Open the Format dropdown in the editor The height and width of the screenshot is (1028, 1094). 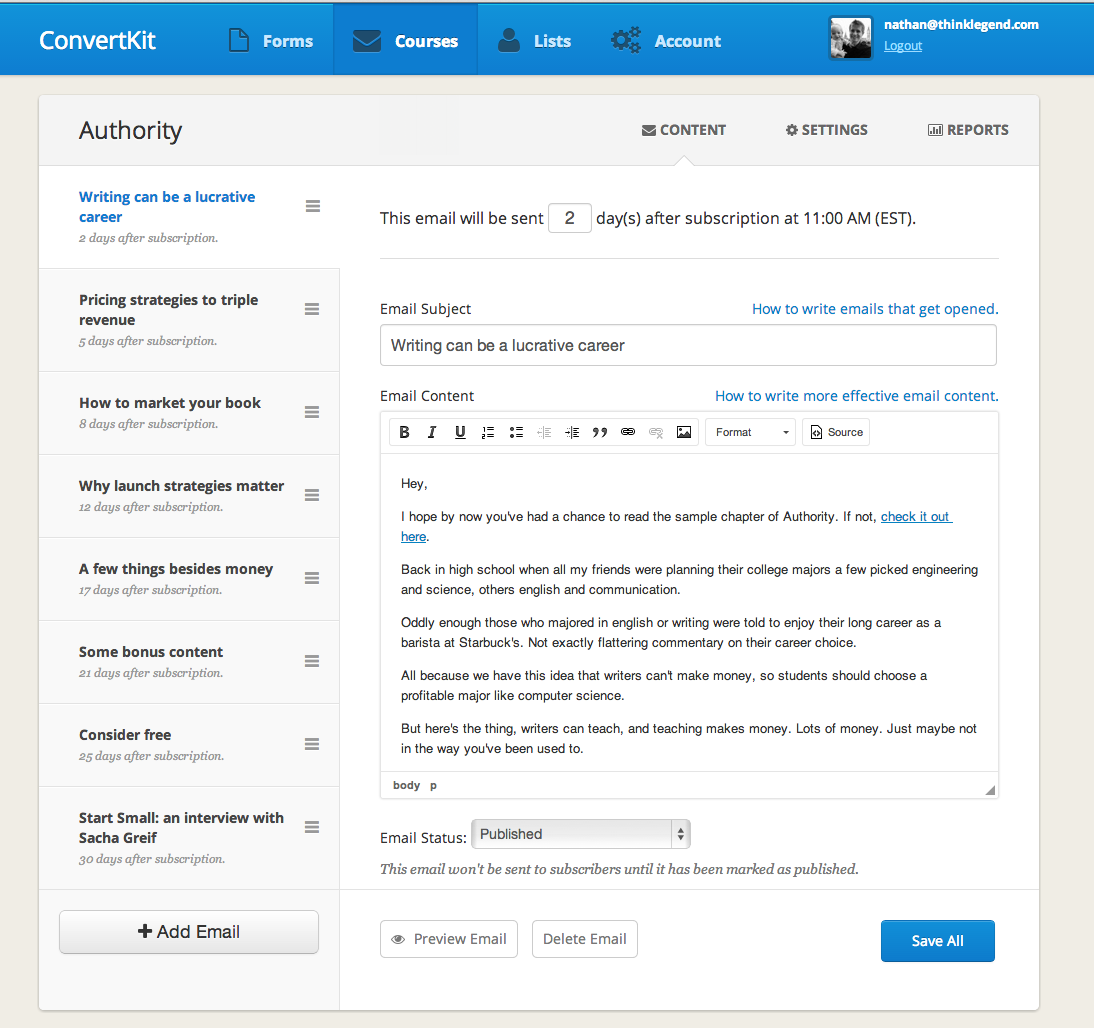(x=751, y=432)
